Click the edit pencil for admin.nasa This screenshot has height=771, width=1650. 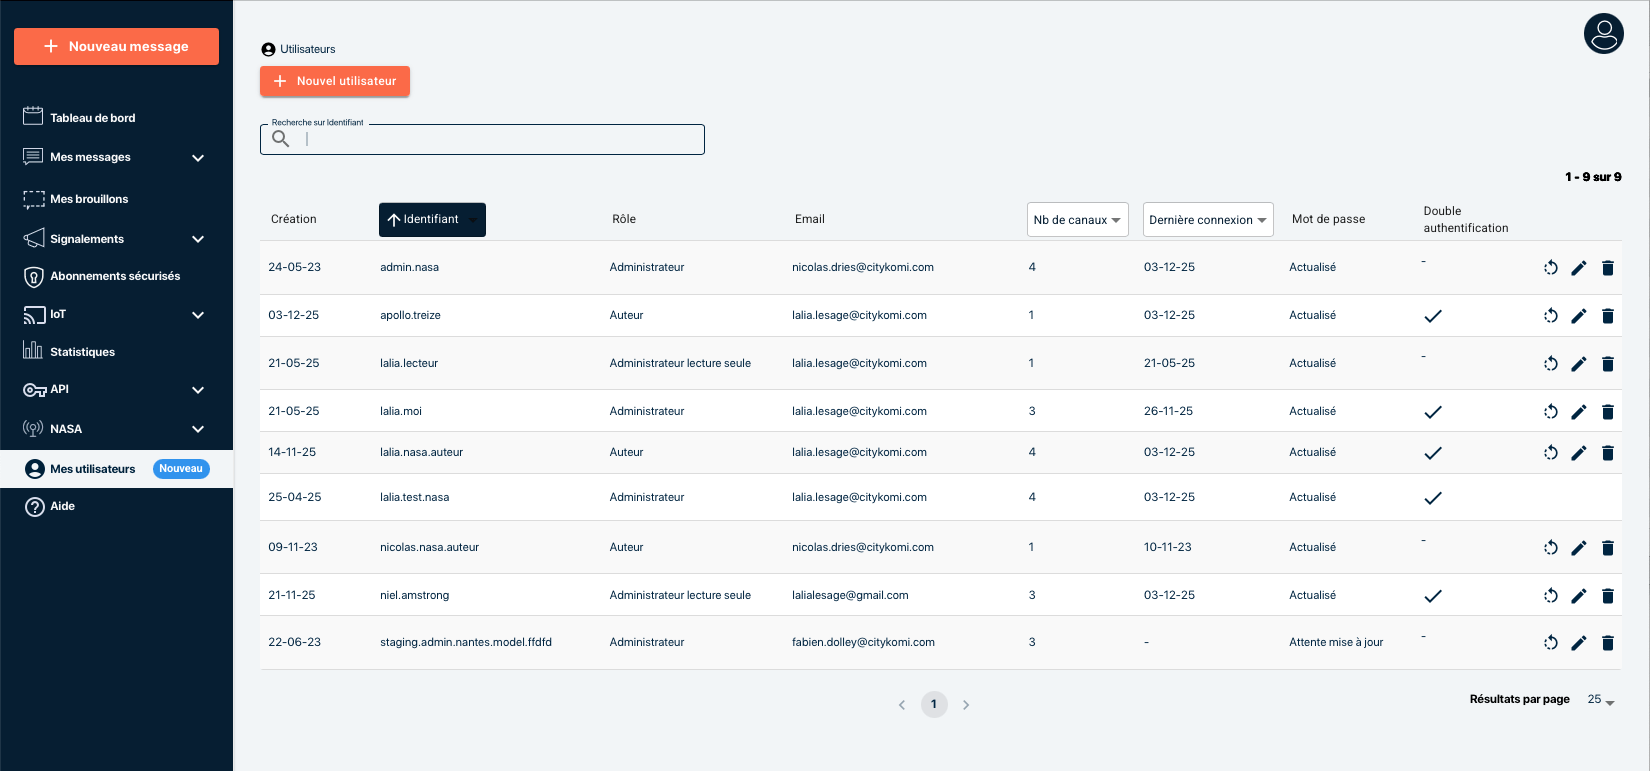point(1578,268)
